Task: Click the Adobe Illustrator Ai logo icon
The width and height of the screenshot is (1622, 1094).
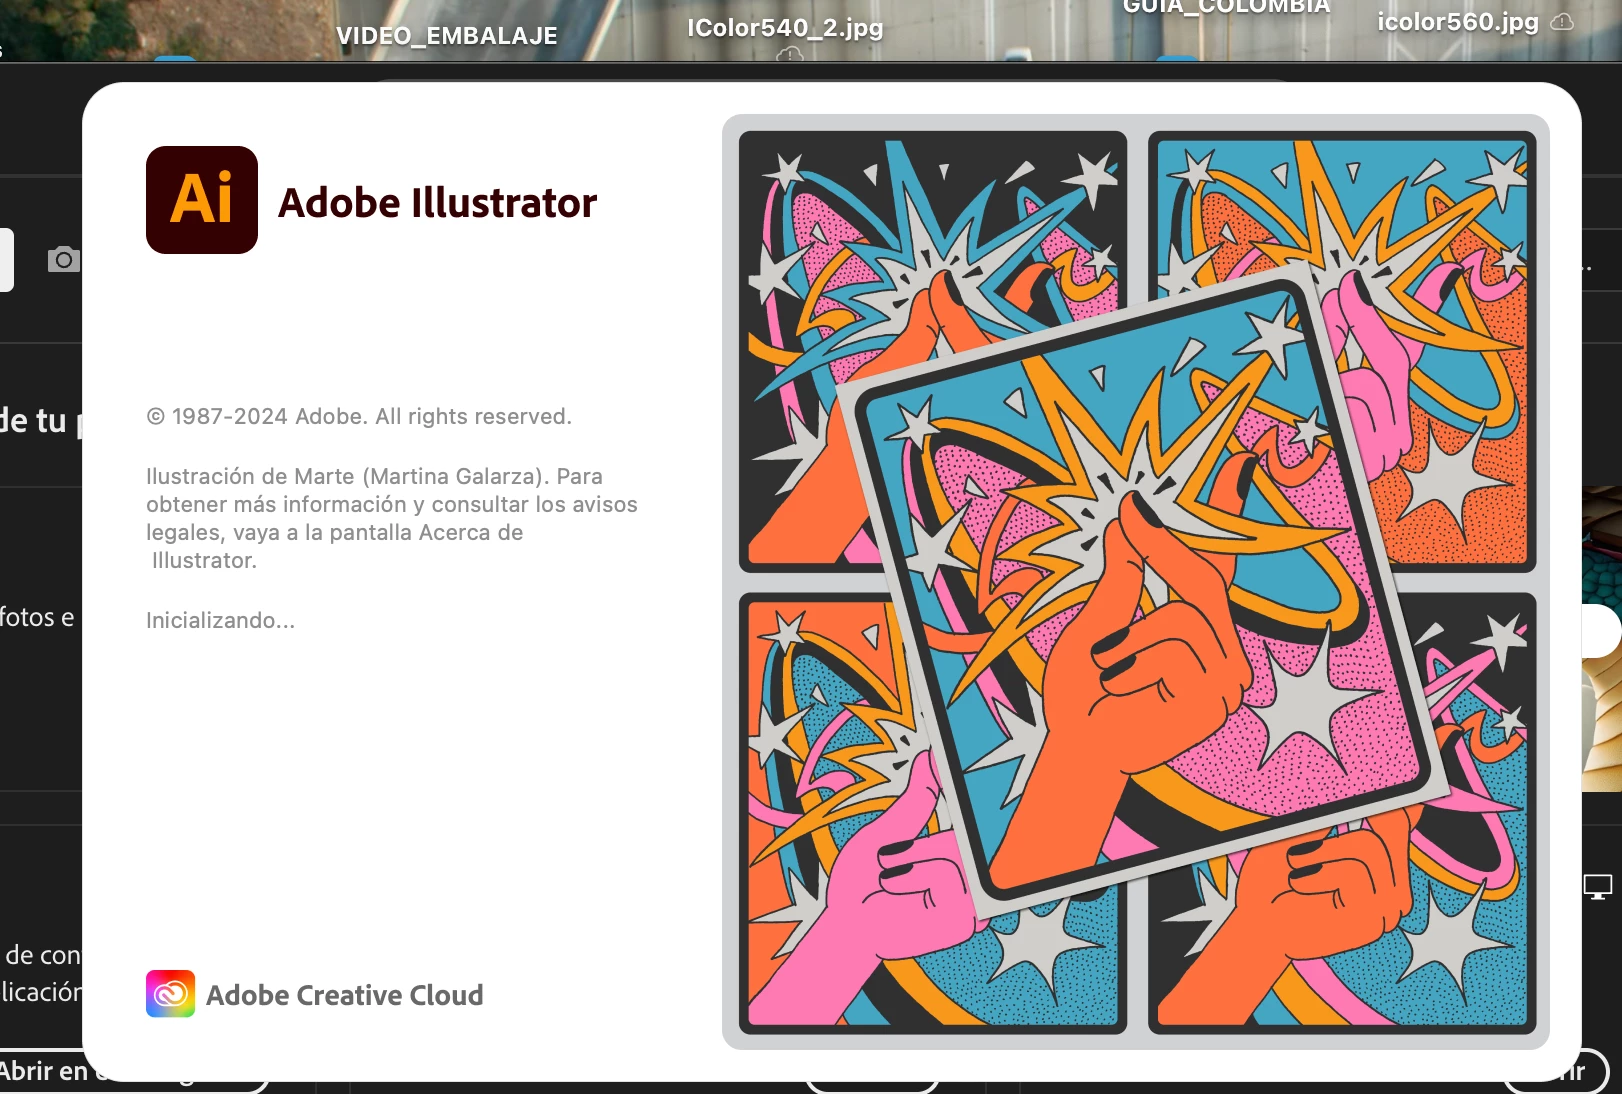Action: (202, 200)
